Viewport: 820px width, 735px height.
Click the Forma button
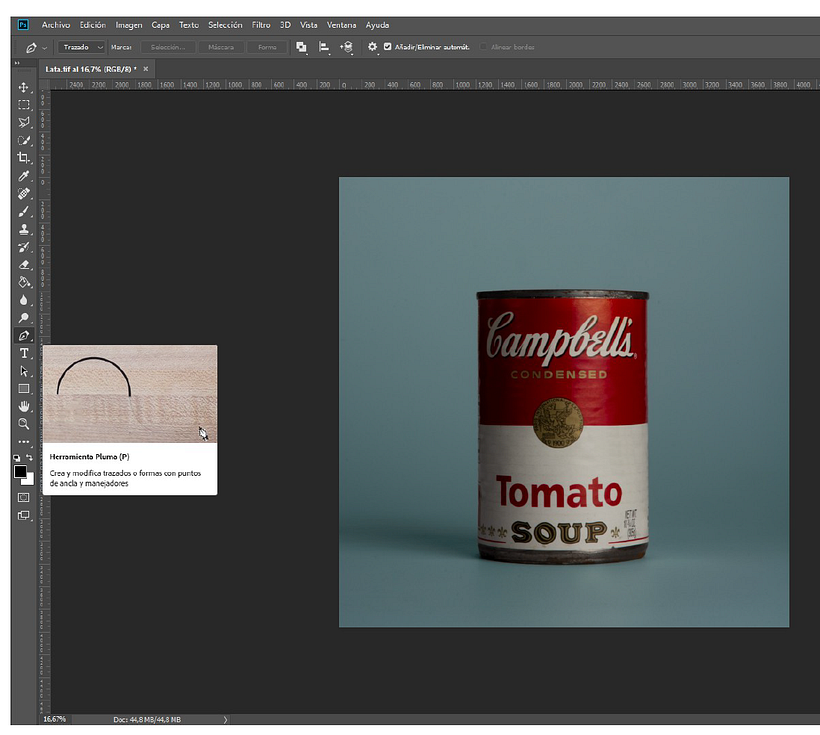click(x=267, y=47)
